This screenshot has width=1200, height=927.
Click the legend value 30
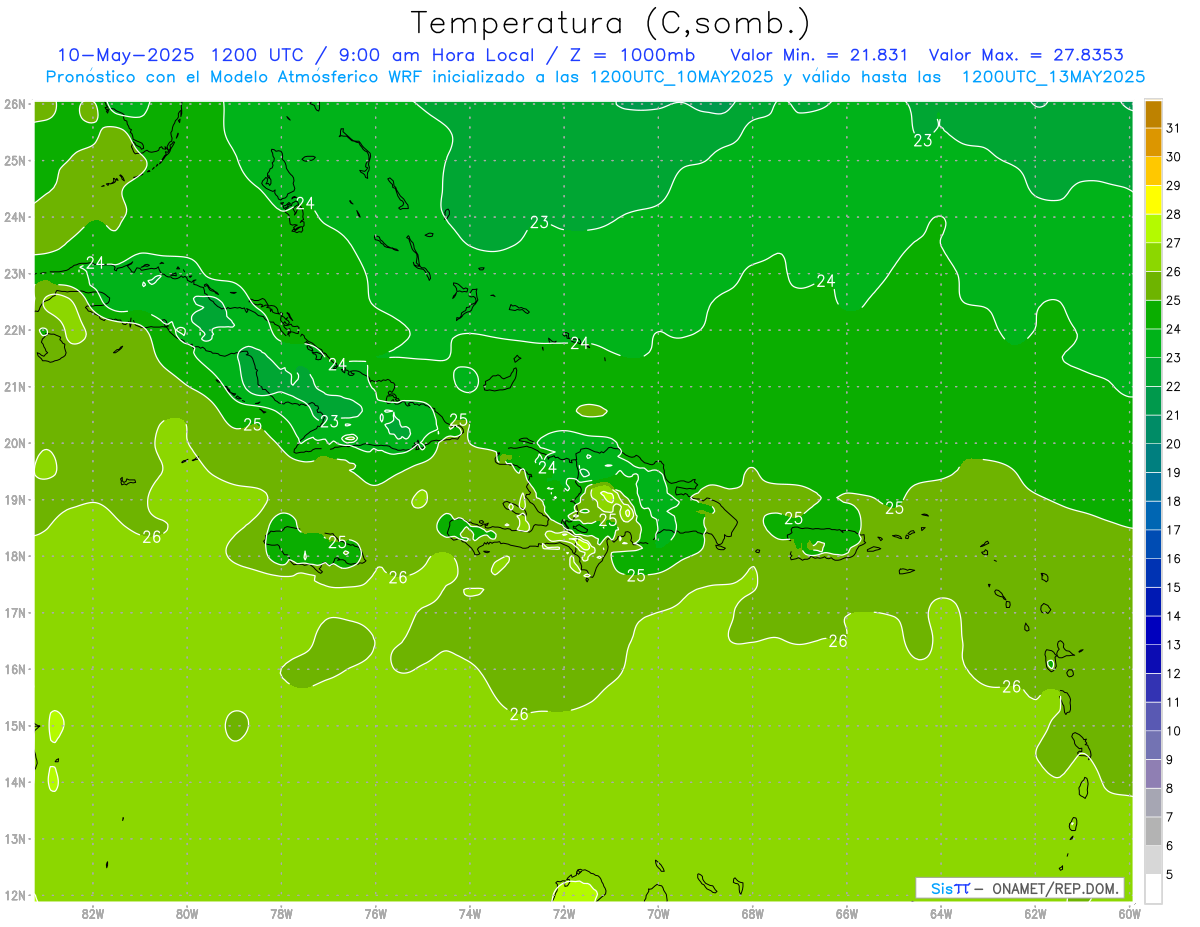[x=1173, y=157]
